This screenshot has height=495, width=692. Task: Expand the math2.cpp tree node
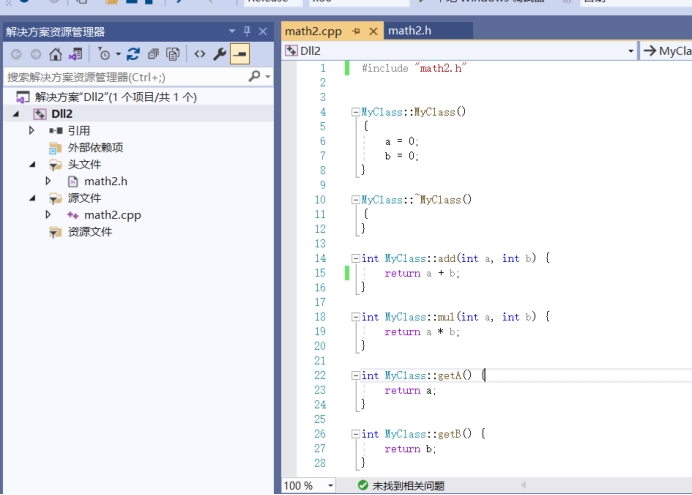point(48,215)
